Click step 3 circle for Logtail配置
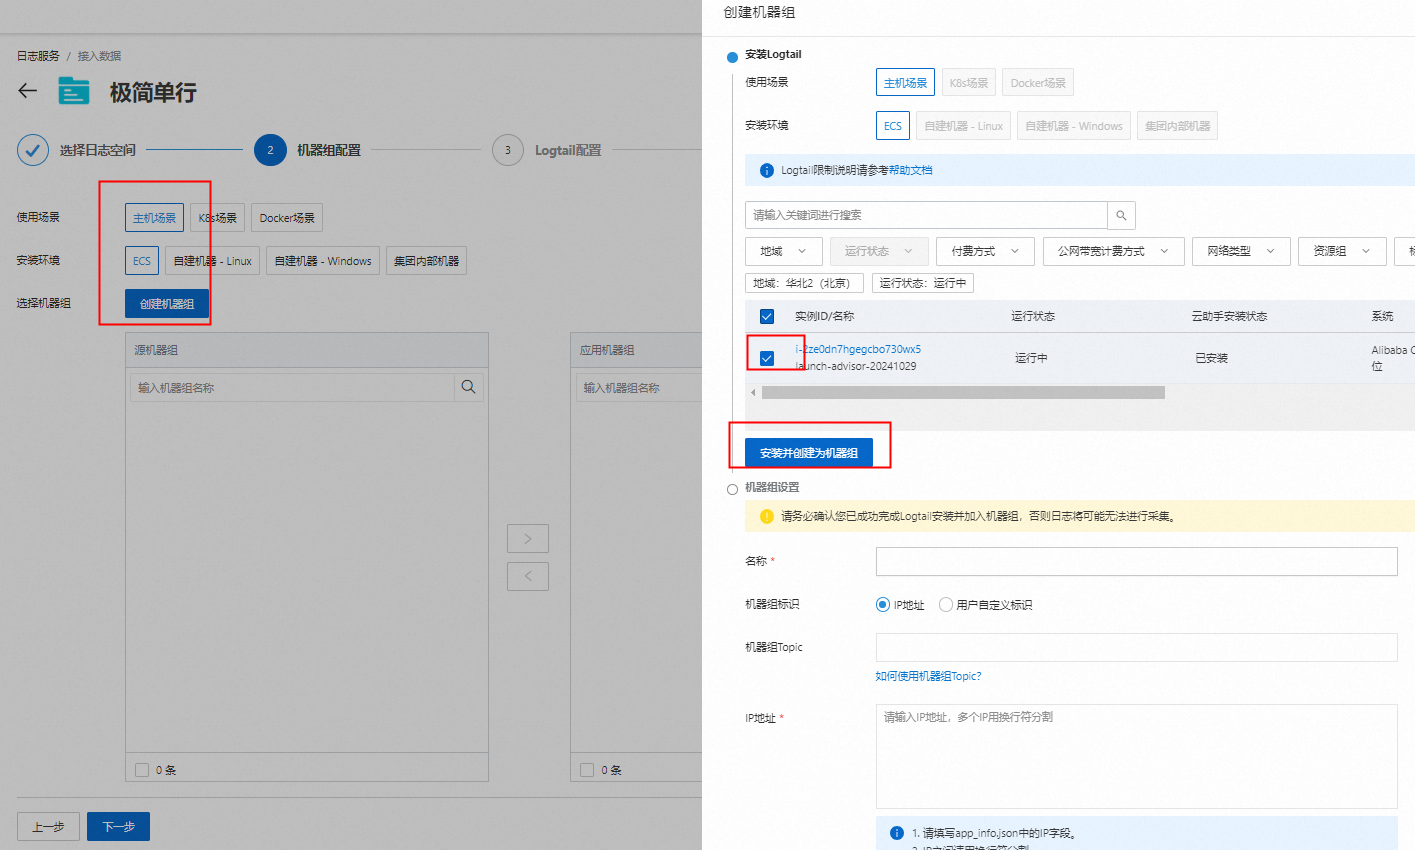The image size is (1415, 850). 508,150
